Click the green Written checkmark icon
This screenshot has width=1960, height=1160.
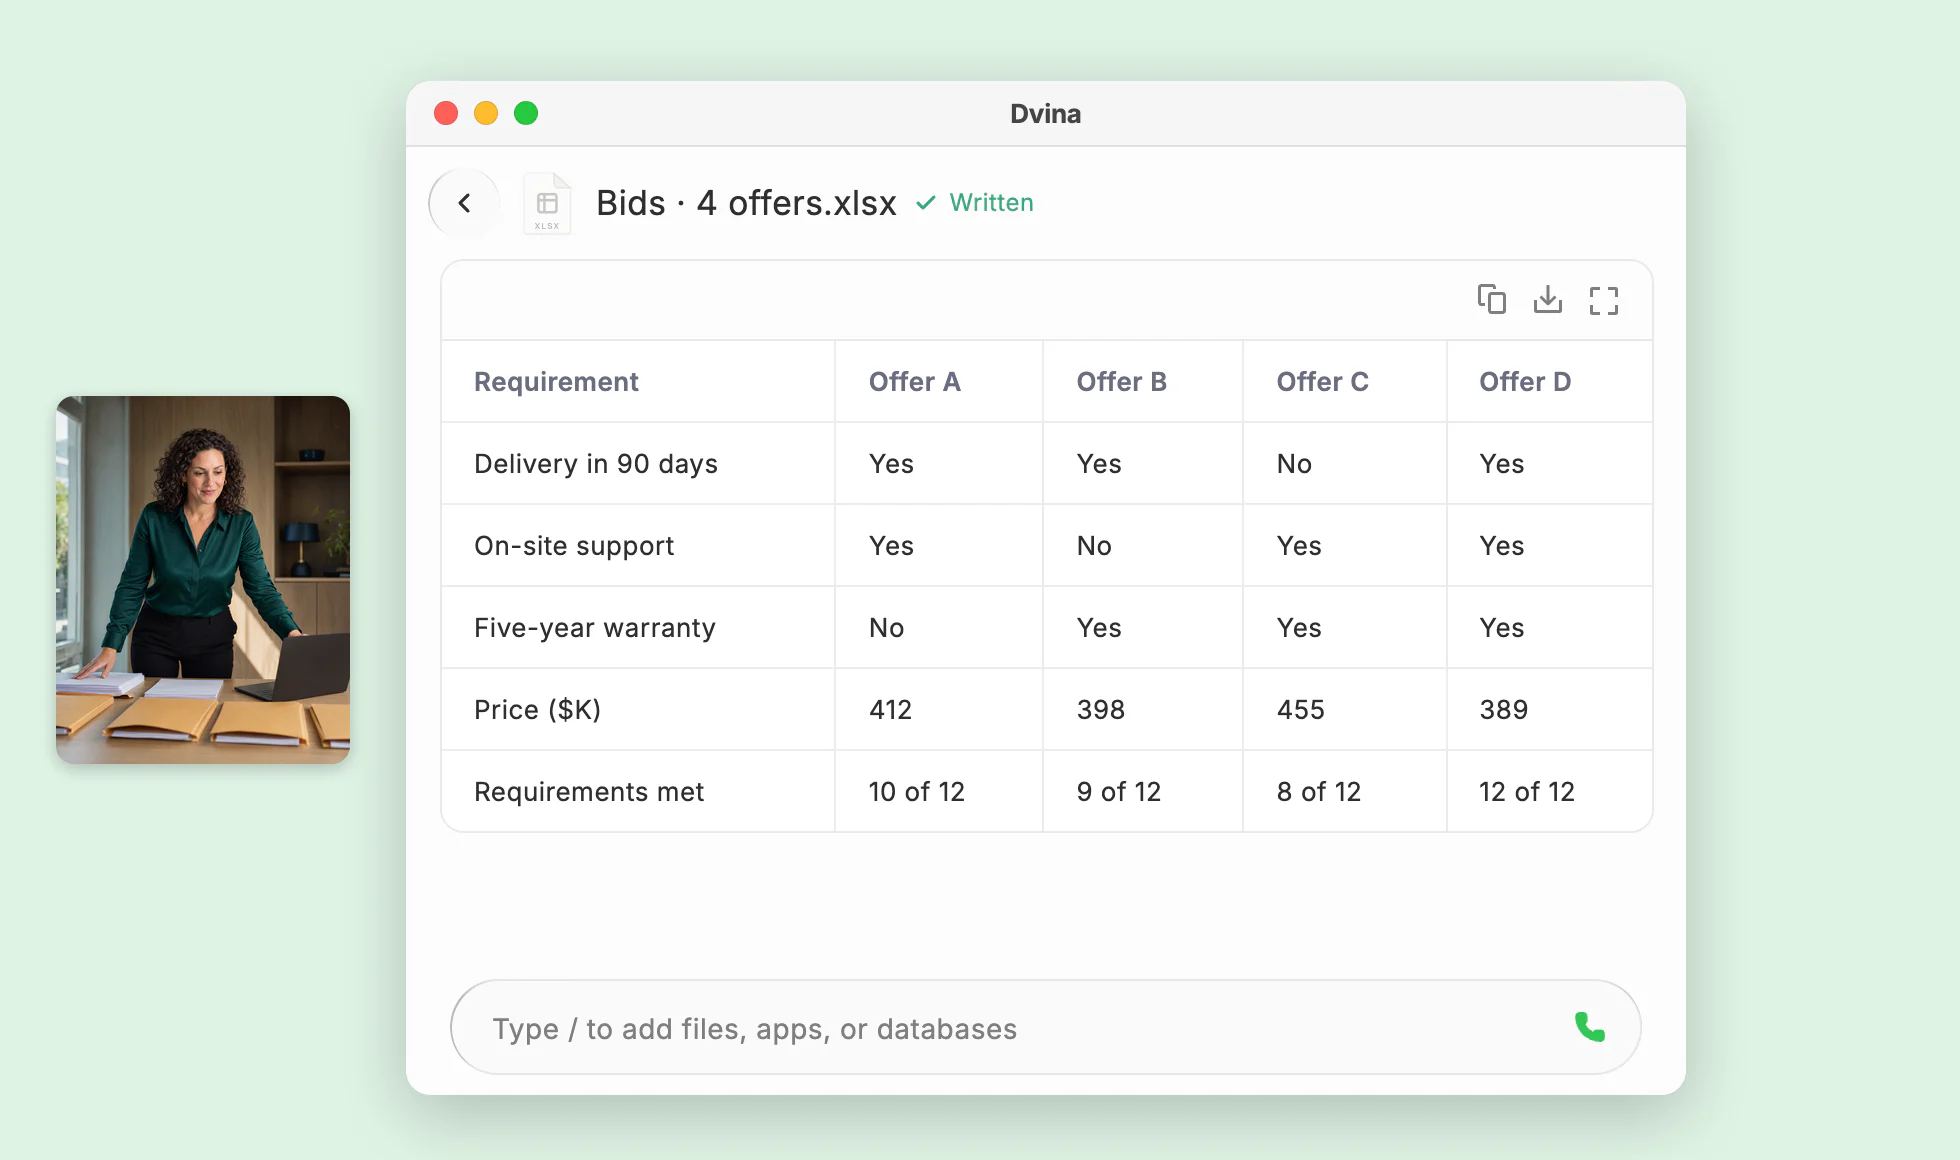tap(926, 203)
